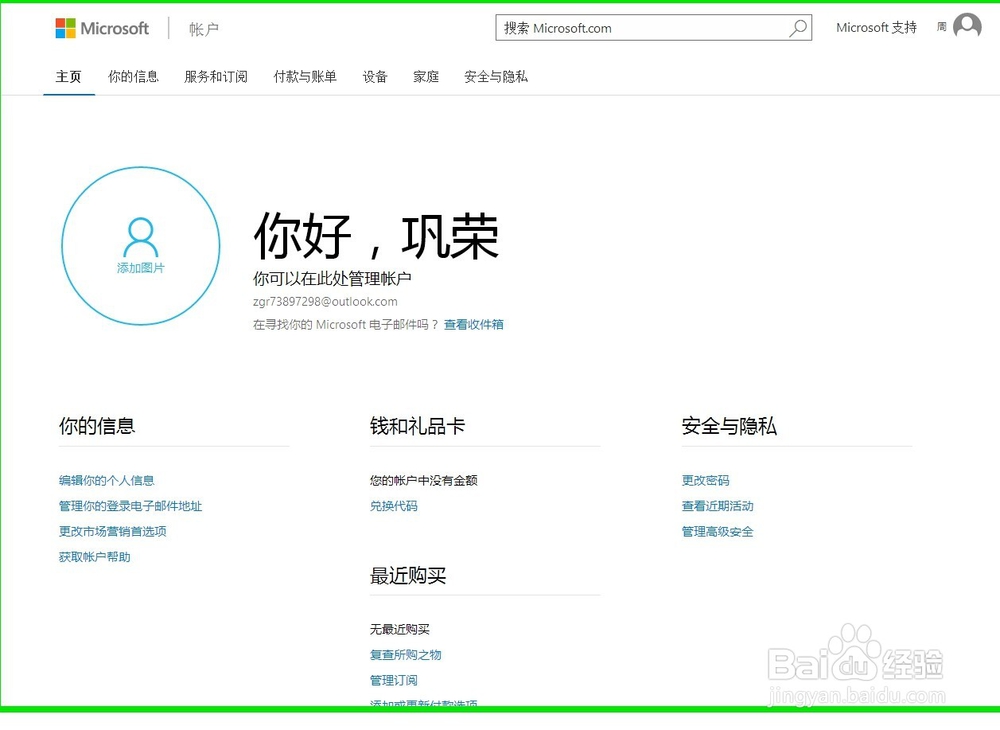
Task: Click 兑换代码 link
Action: tap(393, 506)
